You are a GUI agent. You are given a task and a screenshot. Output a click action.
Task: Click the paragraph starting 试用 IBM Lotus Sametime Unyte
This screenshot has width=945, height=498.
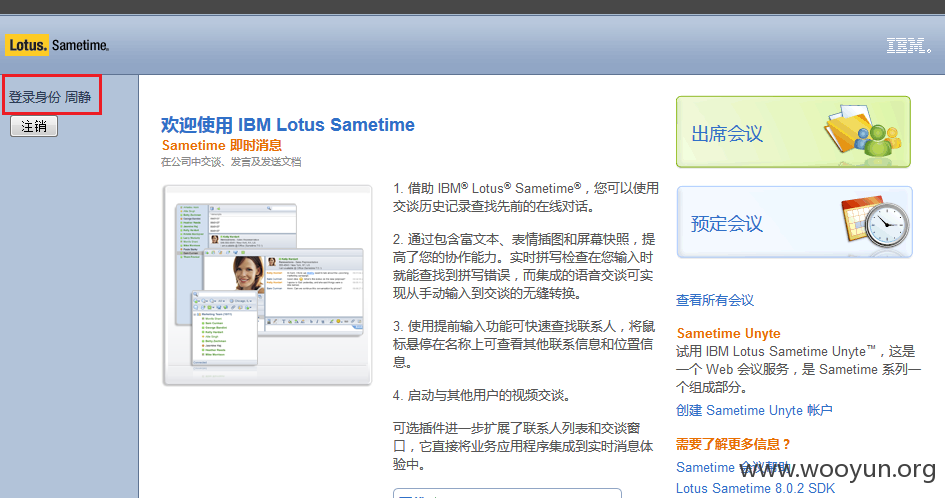tap(798, 369)
